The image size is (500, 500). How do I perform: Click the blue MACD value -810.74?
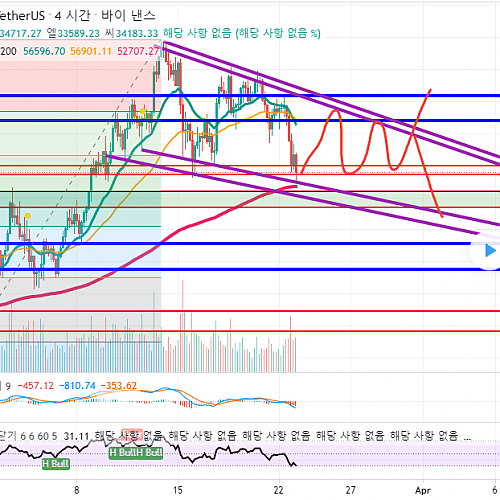tap(77, 386)
